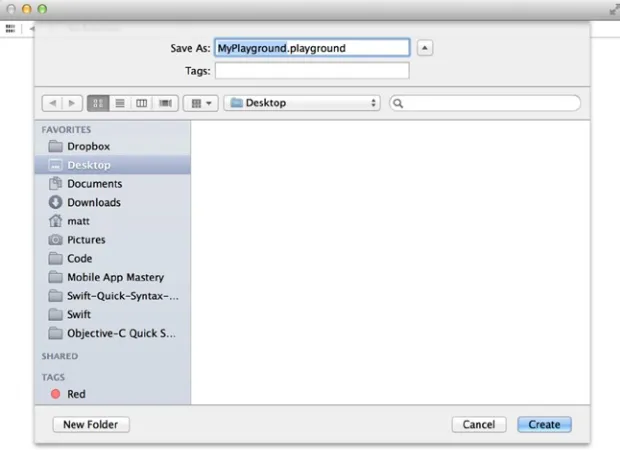Click the TAGS section header
Viewport: 620px width, 450px height.
tap(53, 377)
